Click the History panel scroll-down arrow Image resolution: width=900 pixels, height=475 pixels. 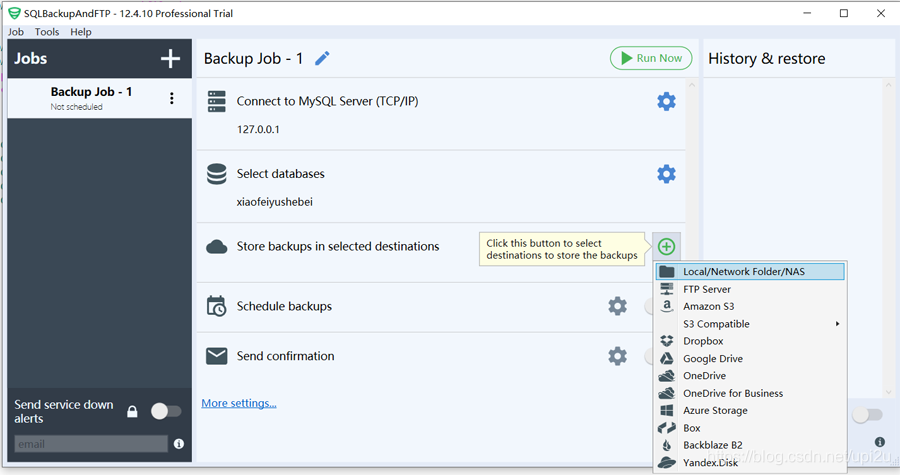pyautogui.click(x=889, y=392)
